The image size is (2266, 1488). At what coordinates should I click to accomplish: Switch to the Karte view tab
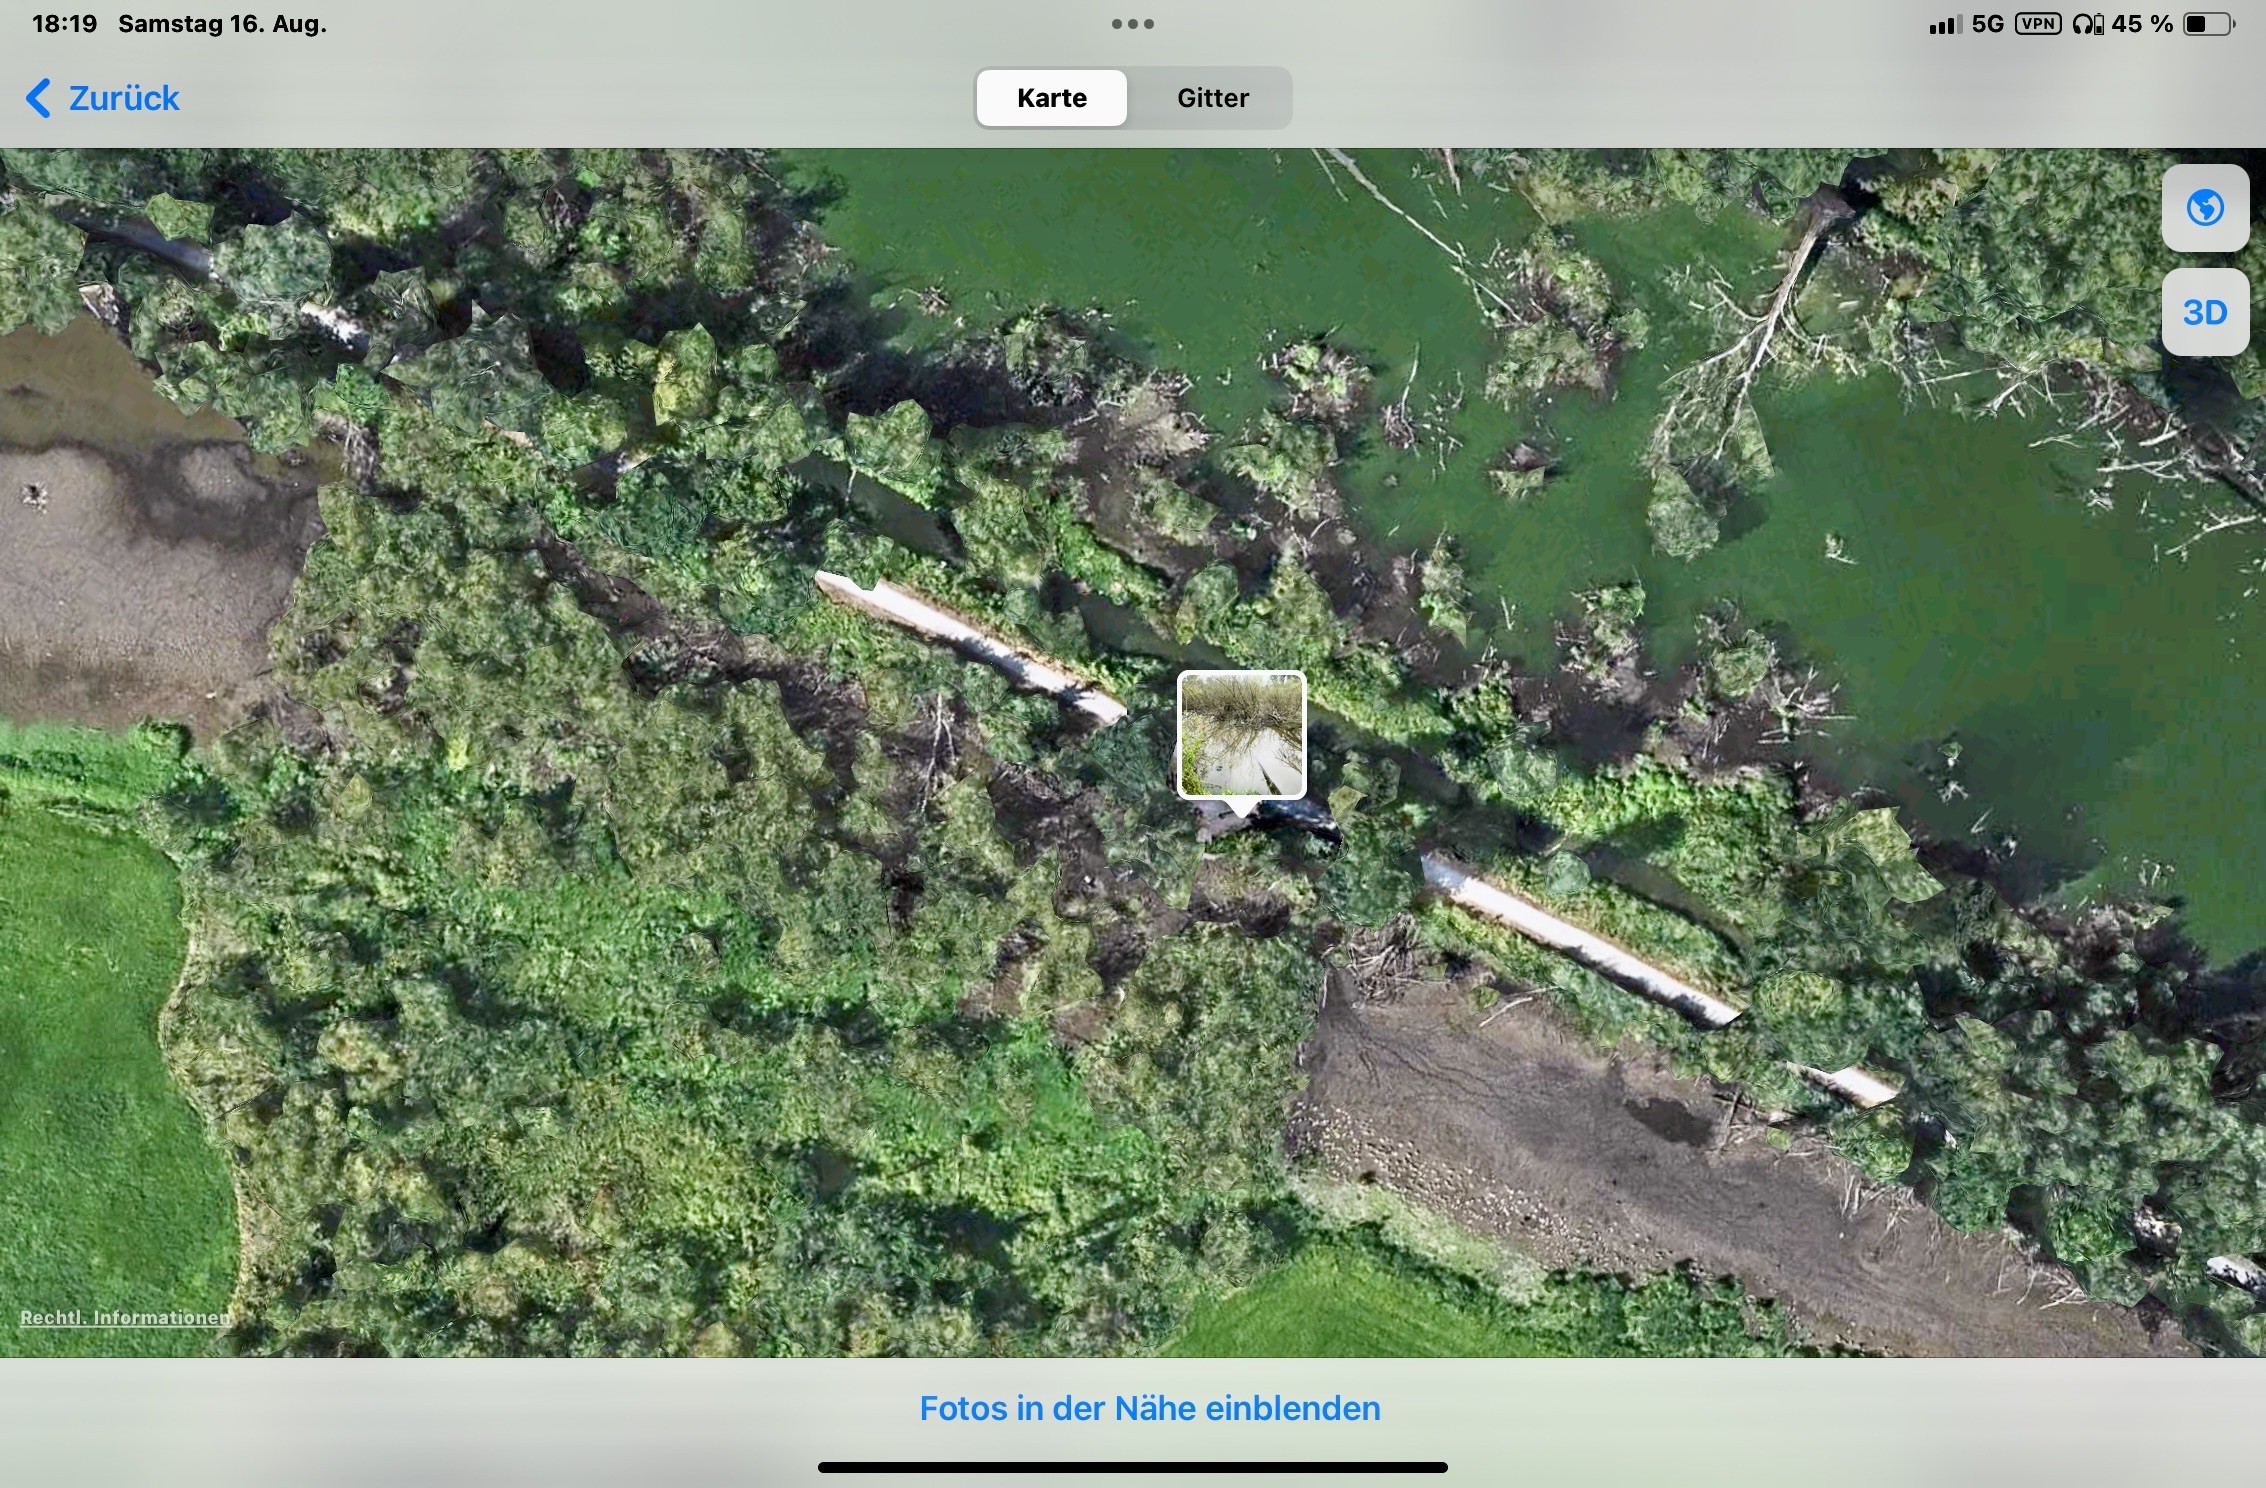1051,98
